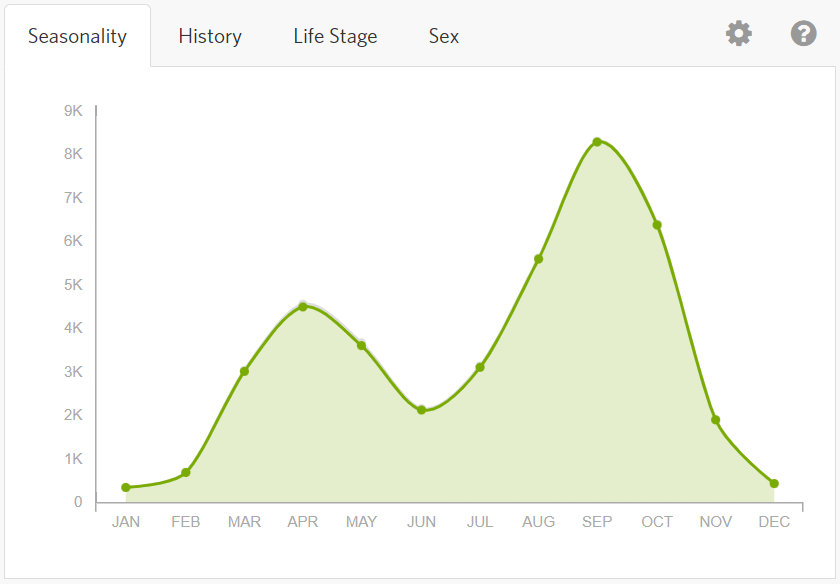Switch to the History tab
840x584 pixels.
tap(210, 37)
